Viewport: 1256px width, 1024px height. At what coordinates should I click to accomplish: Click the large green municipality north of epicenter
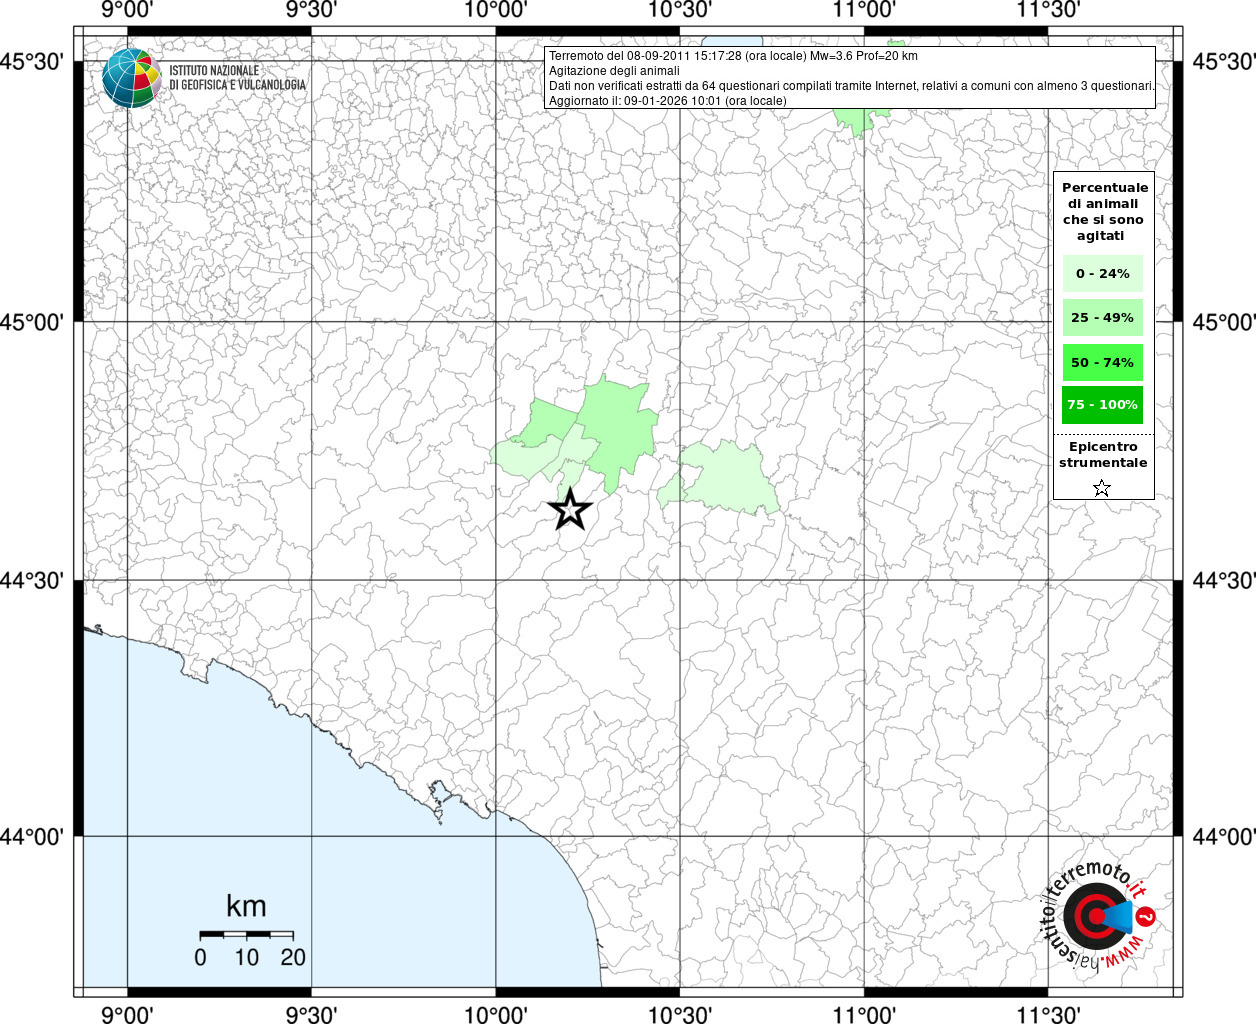pyautogui.click(x=620, y=430)
